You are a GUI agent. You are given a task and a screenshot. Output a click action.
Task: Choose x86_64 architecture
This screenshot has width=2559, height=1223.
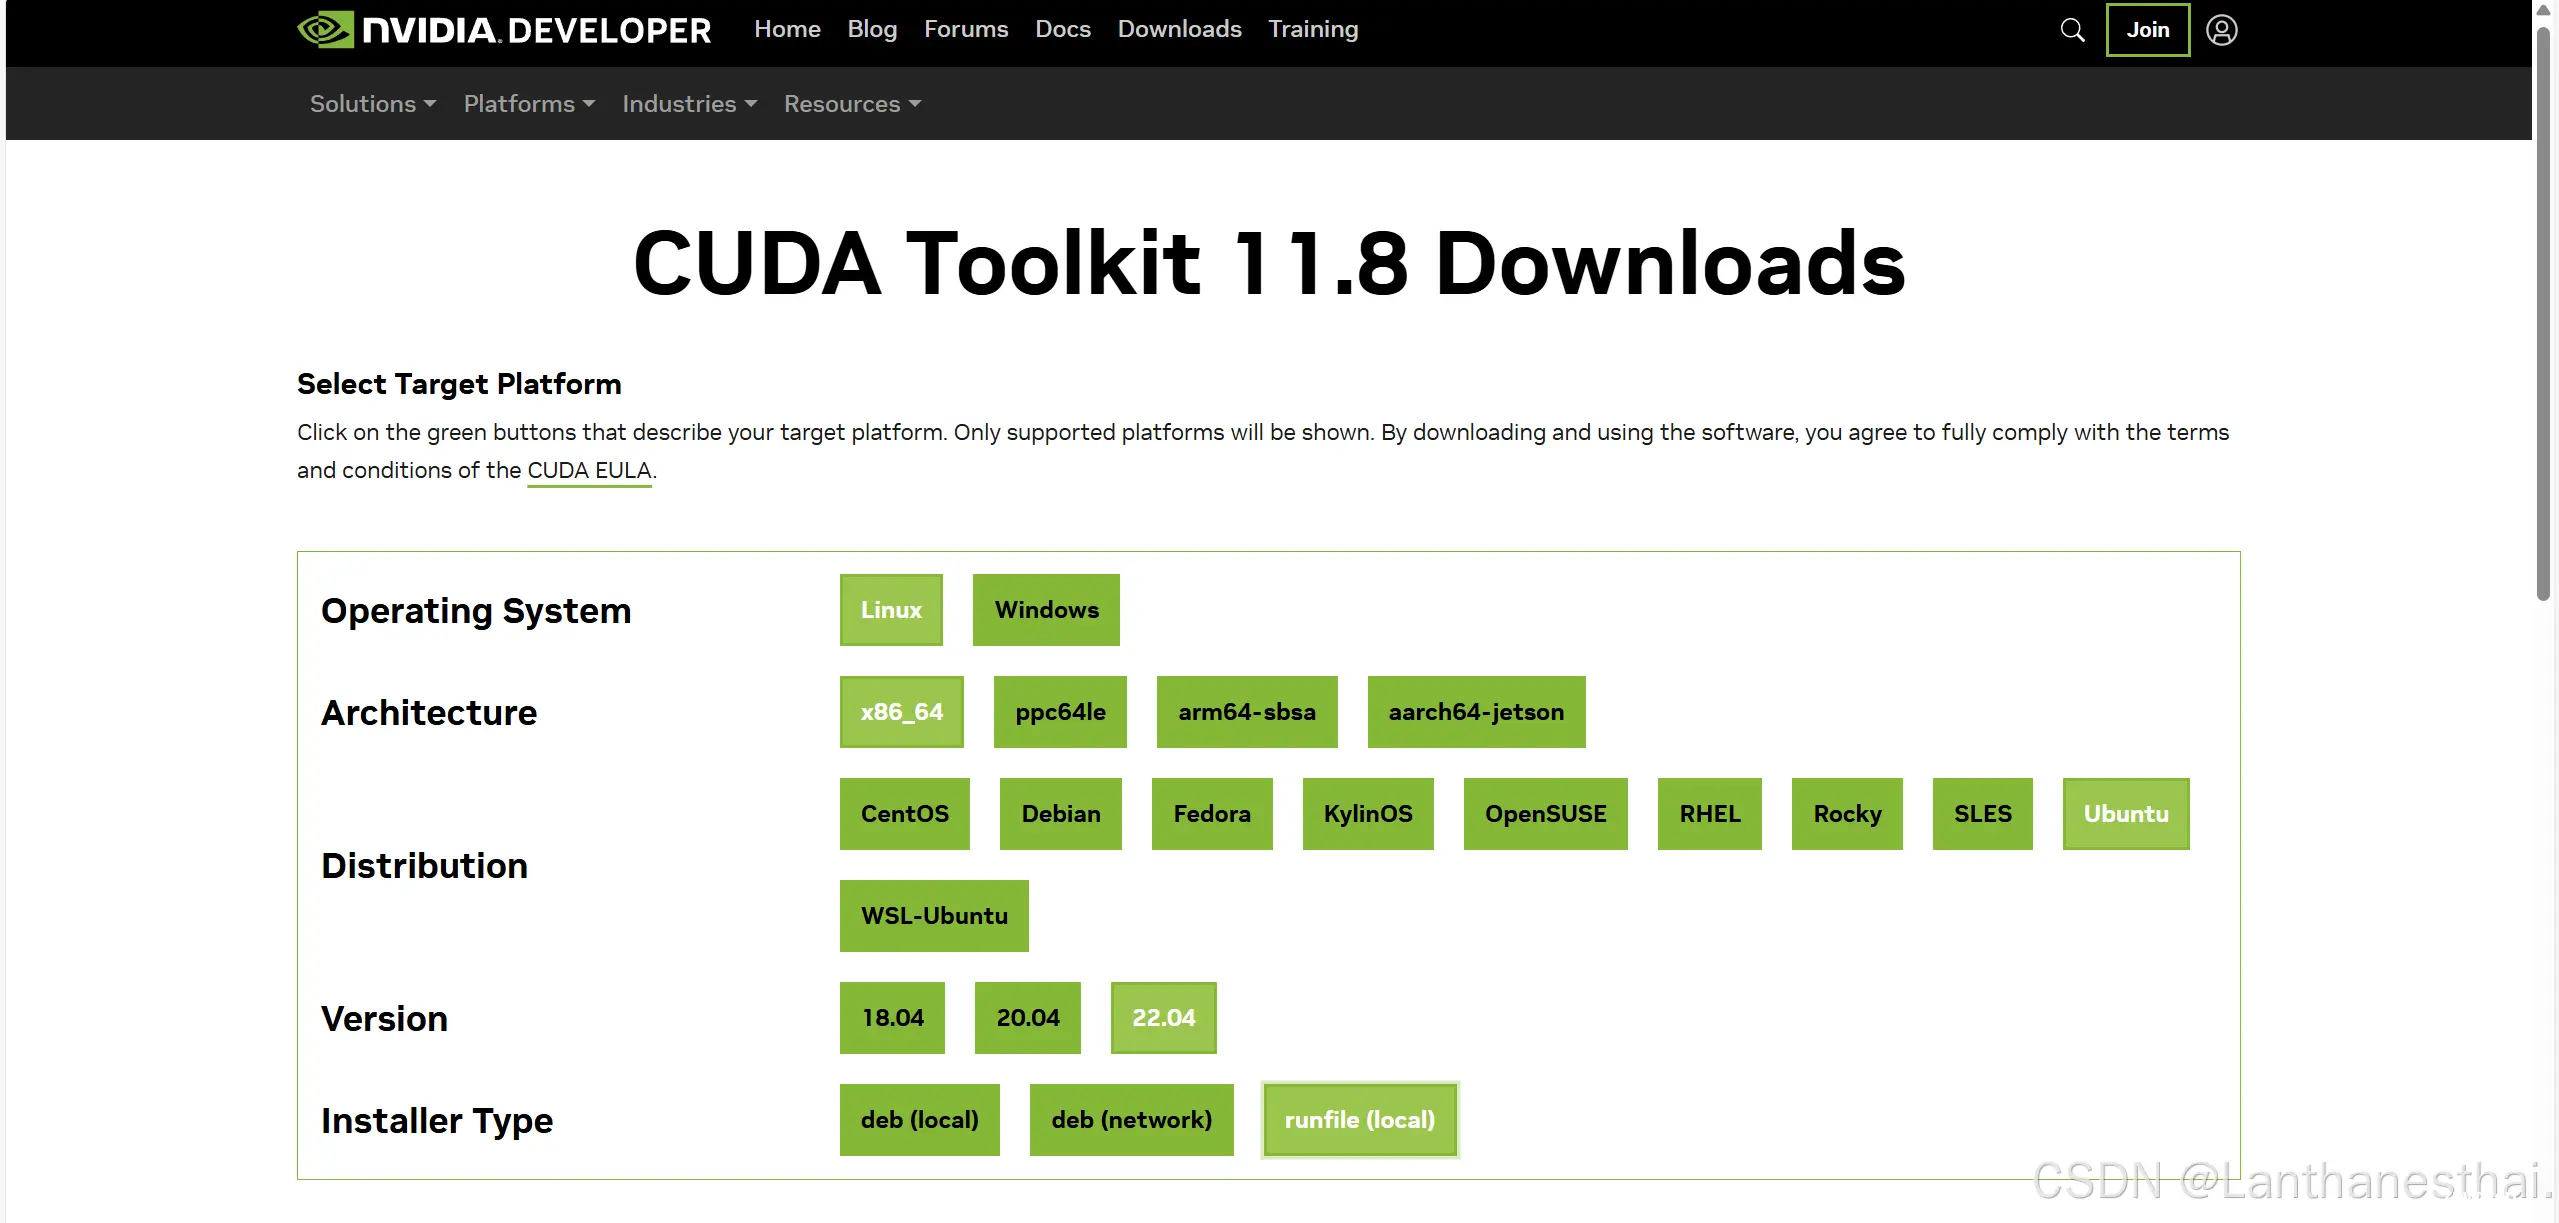pyautogui.click(x=901, y=712)
